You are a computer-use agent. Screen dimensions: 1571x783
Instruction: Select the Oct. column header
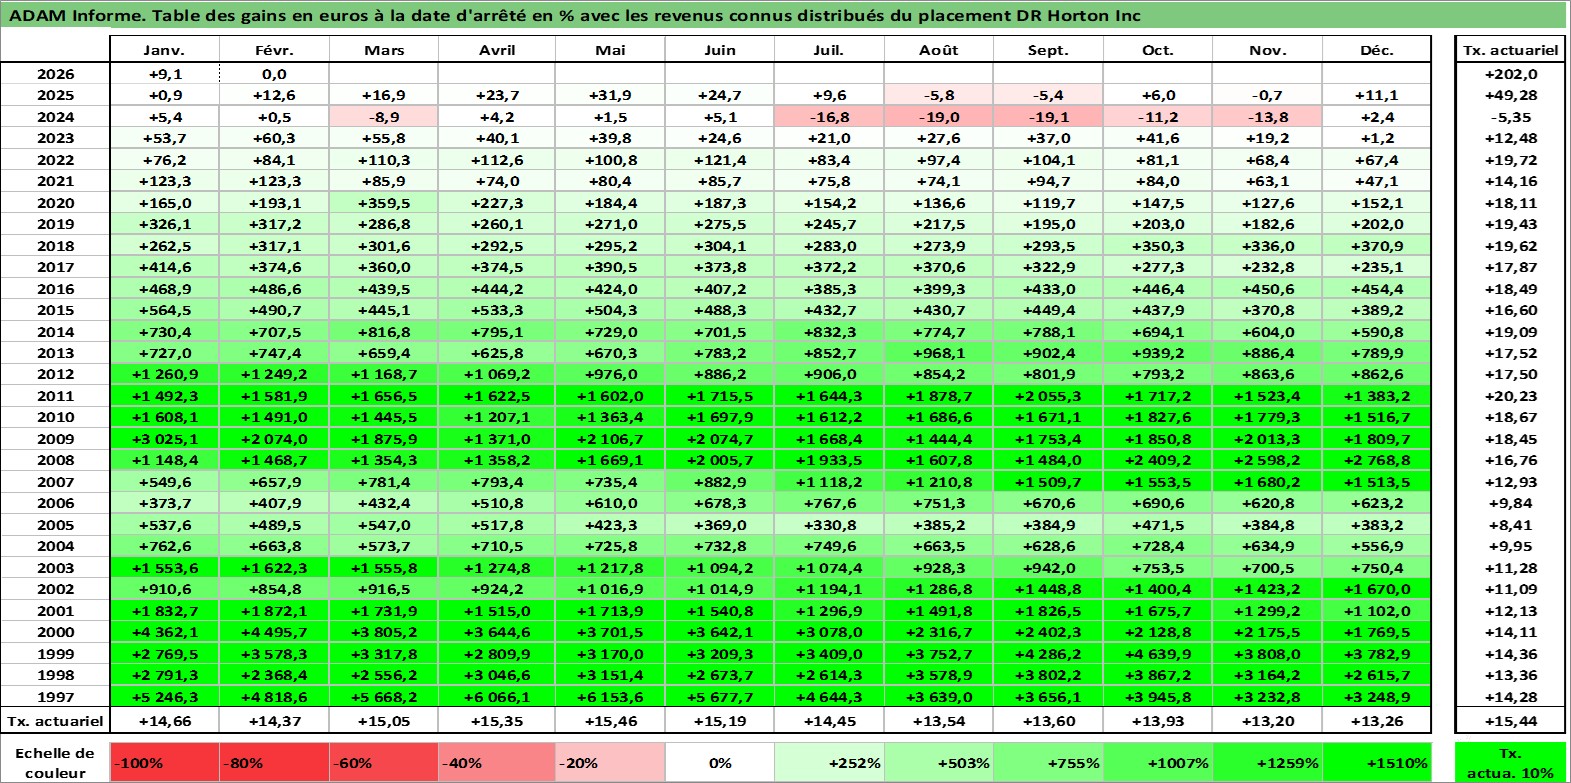pos(1158,50)
